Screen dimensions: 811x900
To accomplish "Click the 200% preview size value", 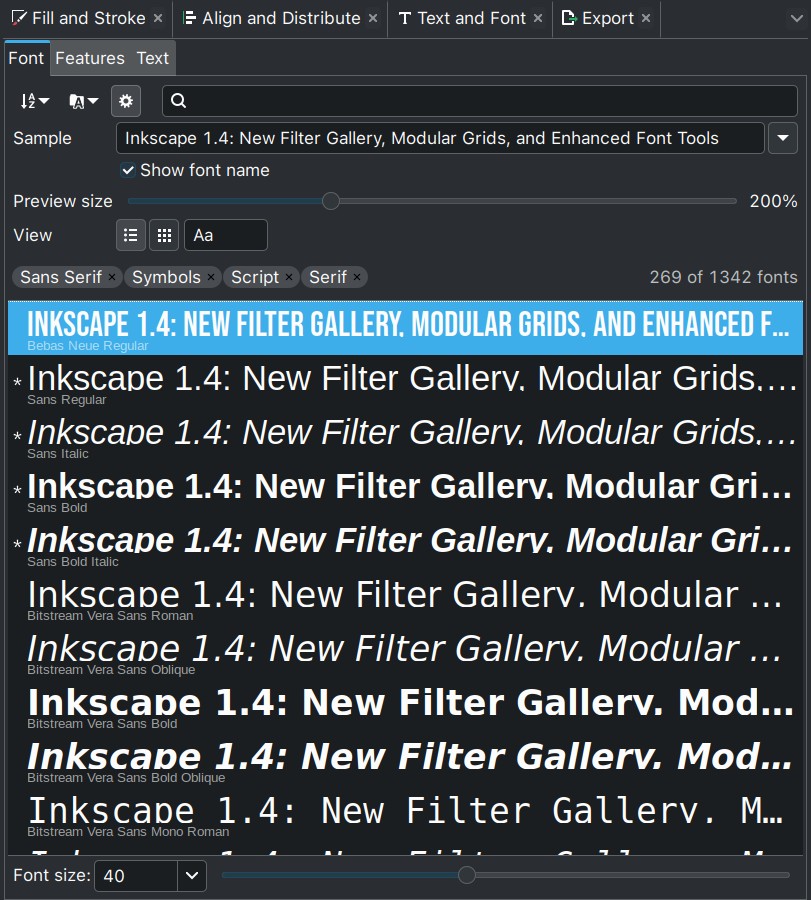I will coord(773,201).
